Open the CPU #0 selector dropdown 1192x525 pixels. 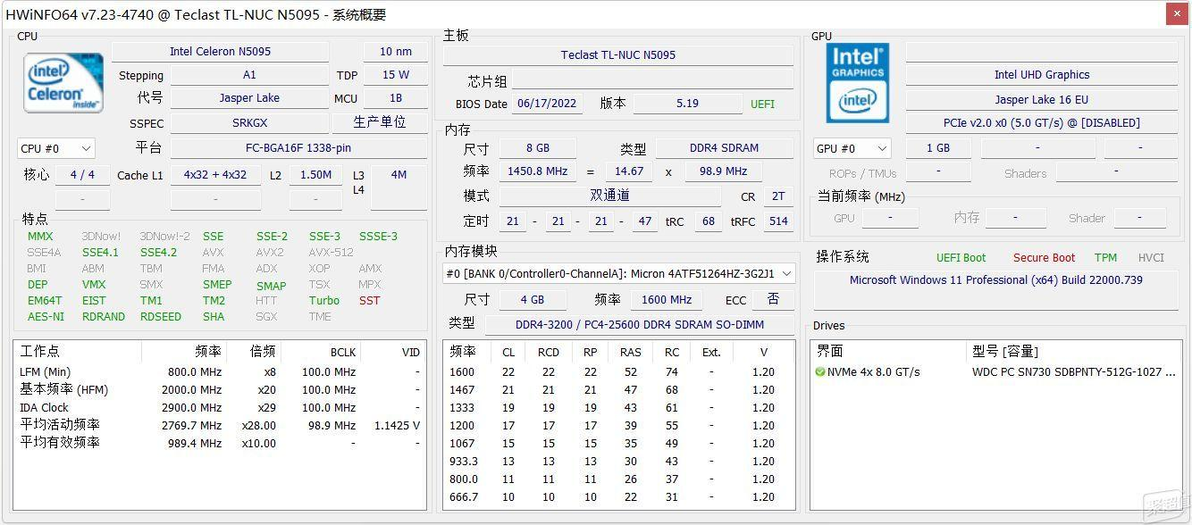56,148
